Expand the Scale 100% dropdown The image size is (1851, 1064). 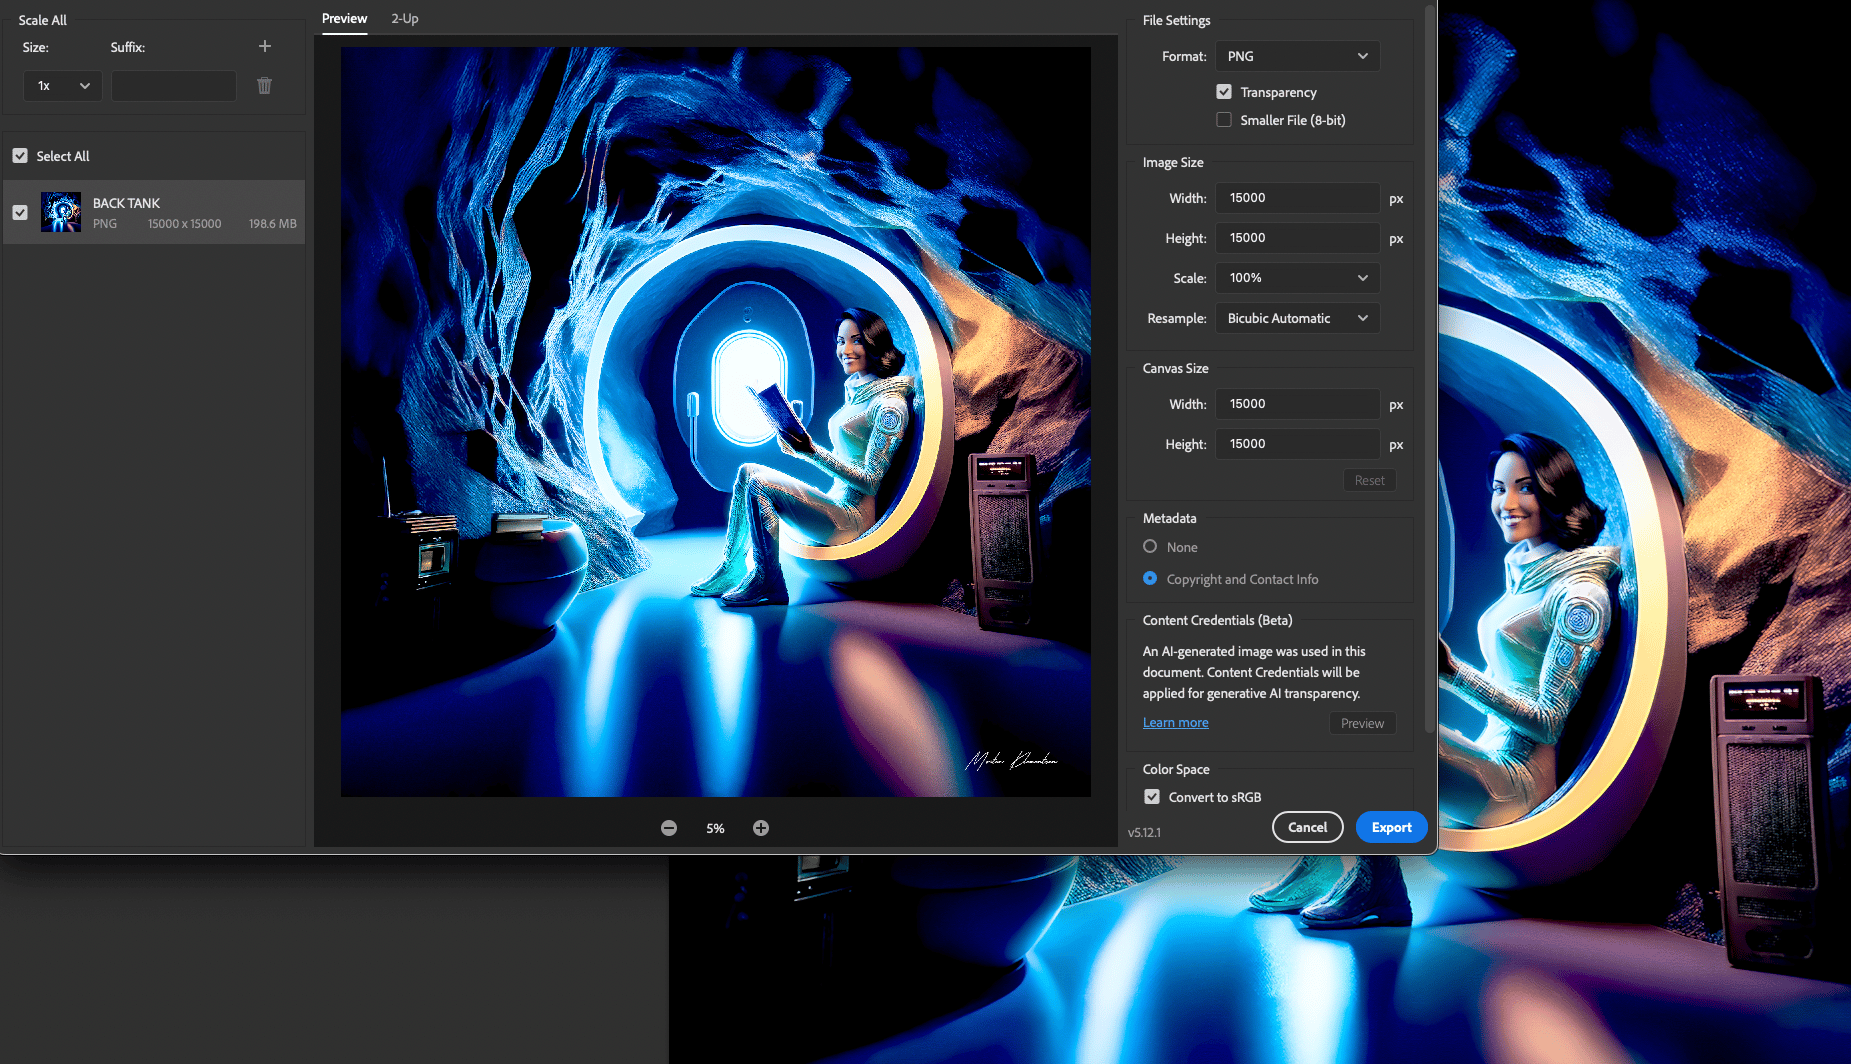[x=1297, y=278]
